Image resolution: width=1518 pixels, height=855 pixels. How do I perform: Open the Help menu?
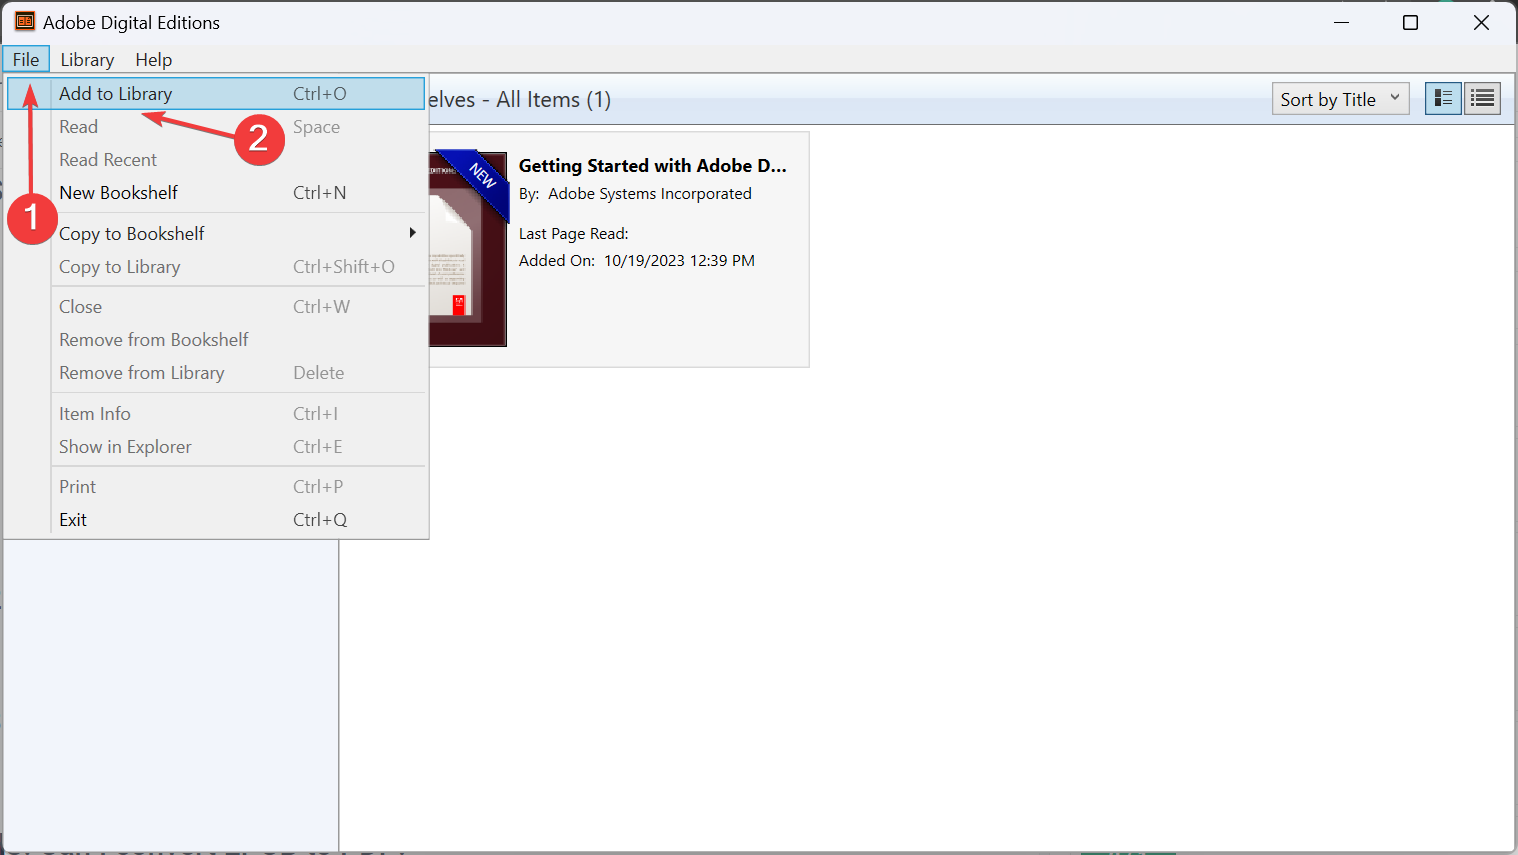coord(154,60)
